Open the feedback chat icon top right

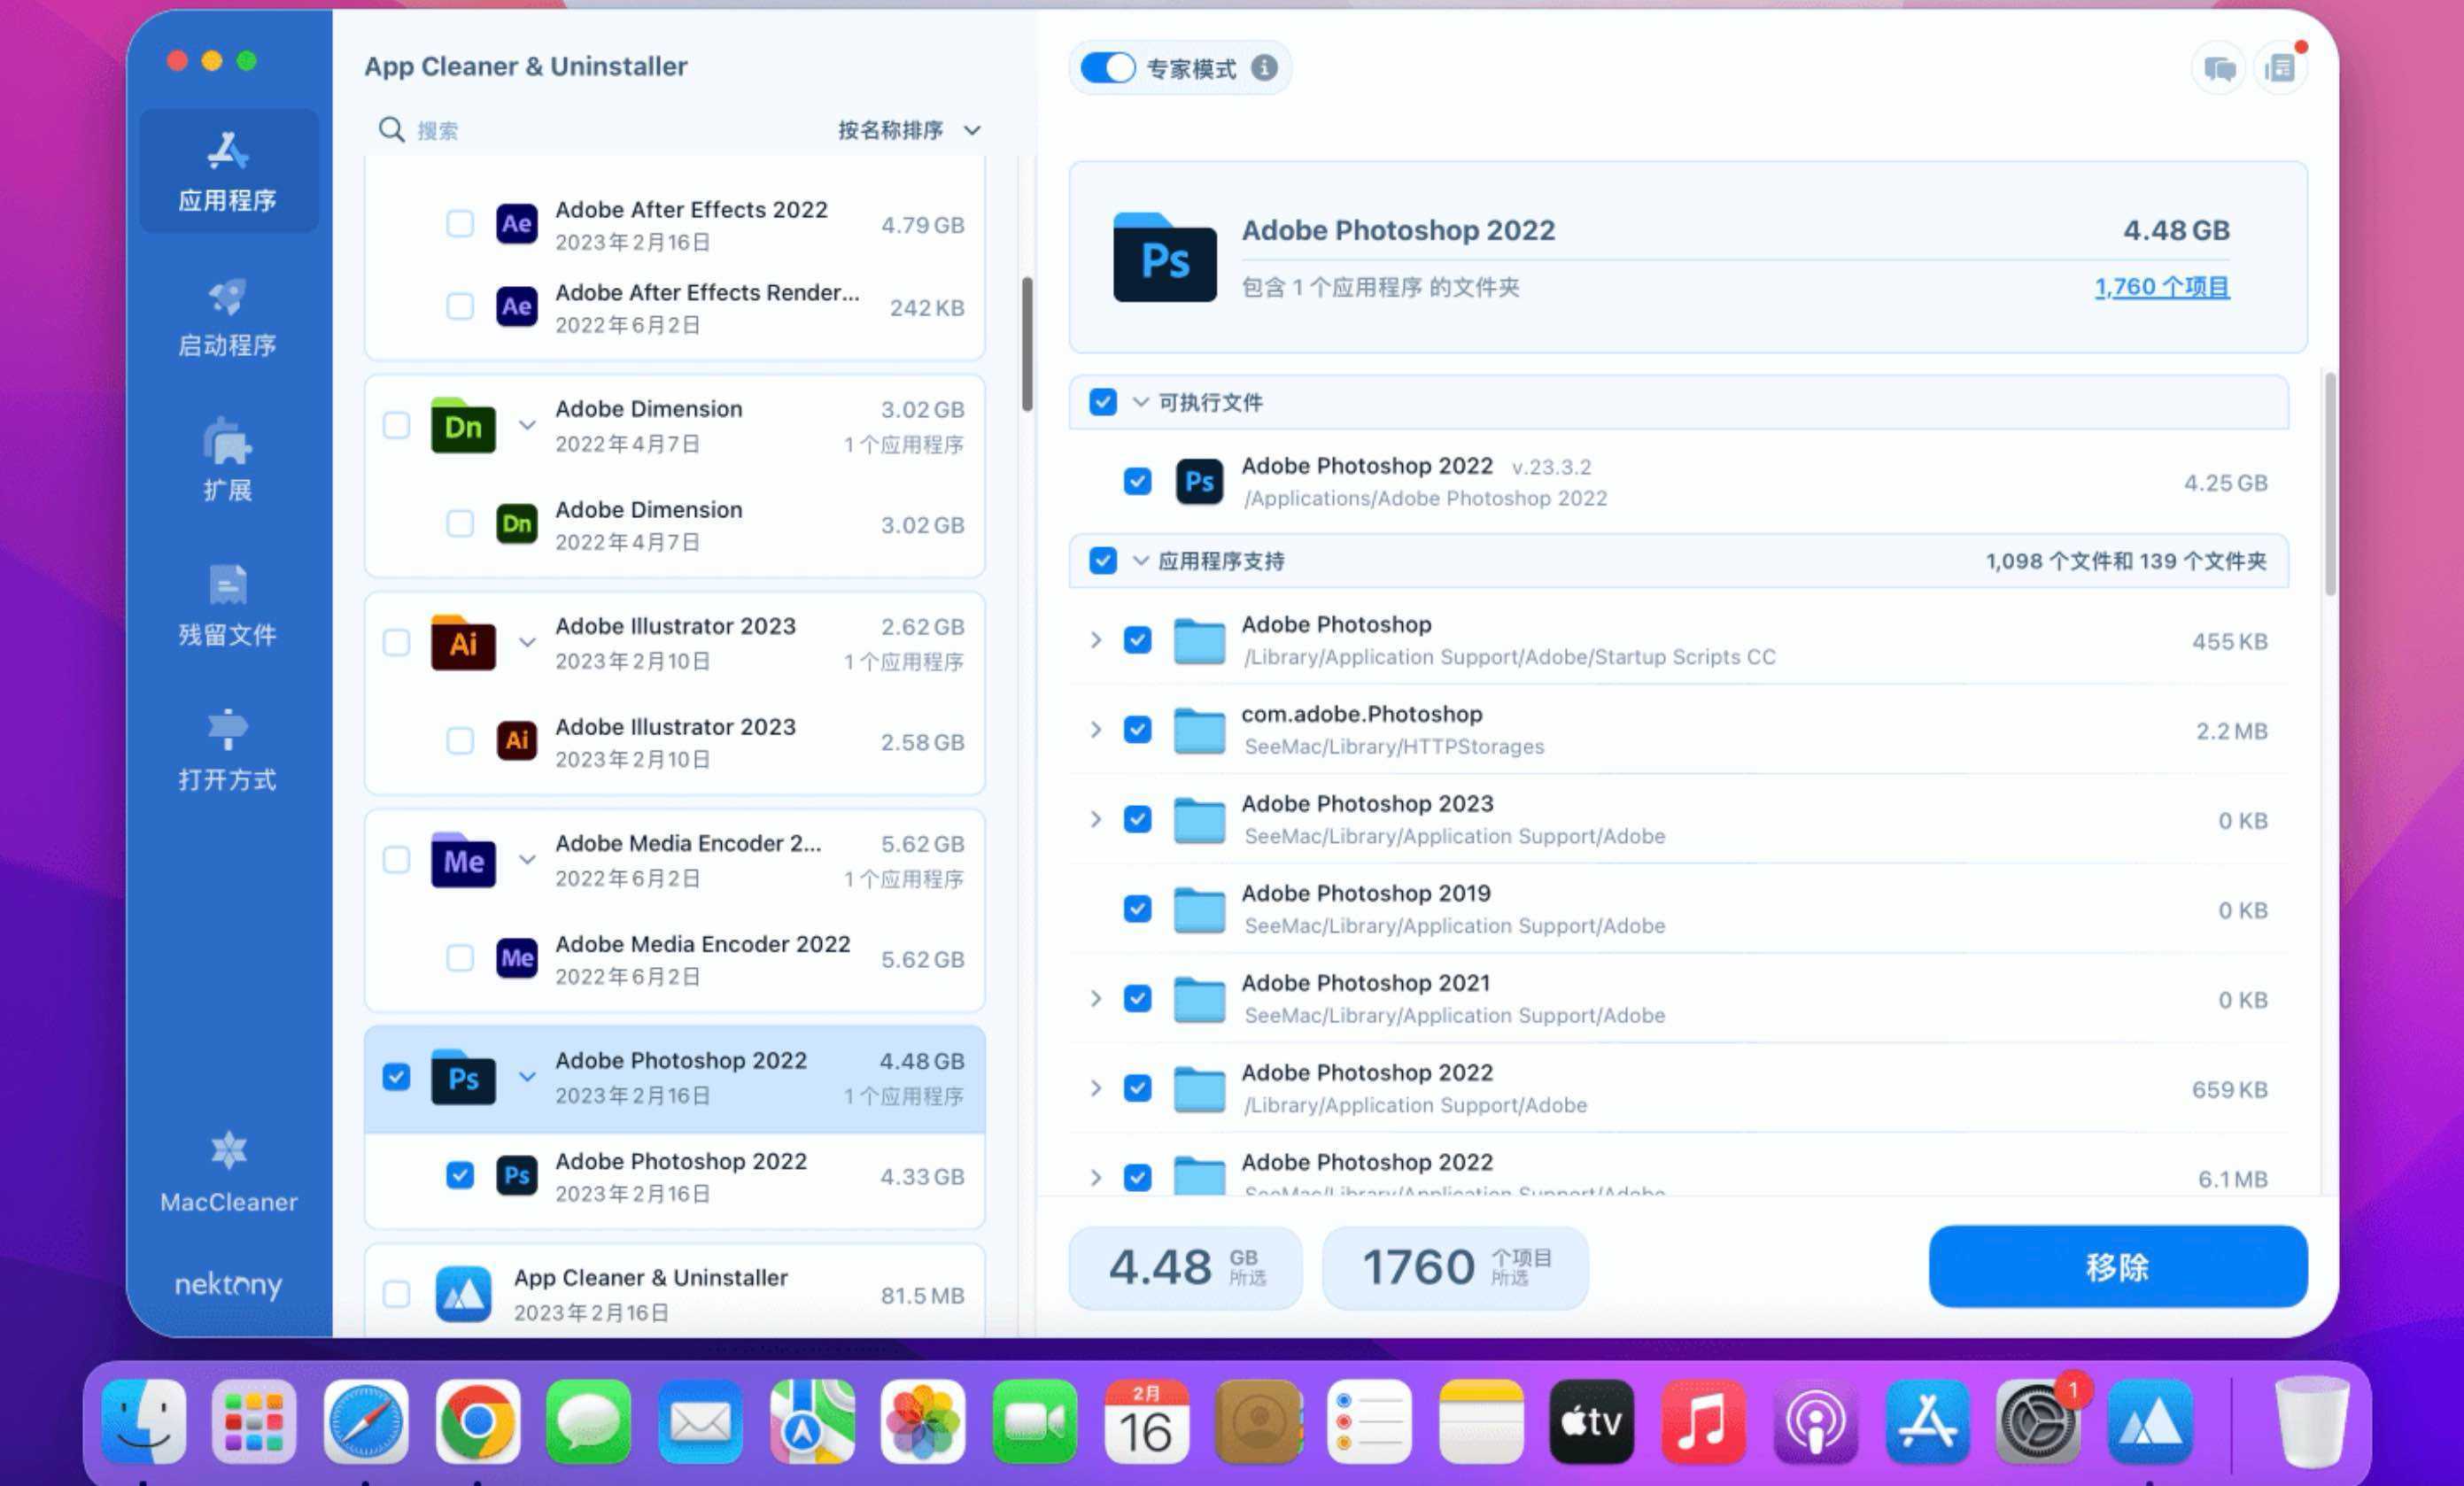click(x=2218, y=68)
